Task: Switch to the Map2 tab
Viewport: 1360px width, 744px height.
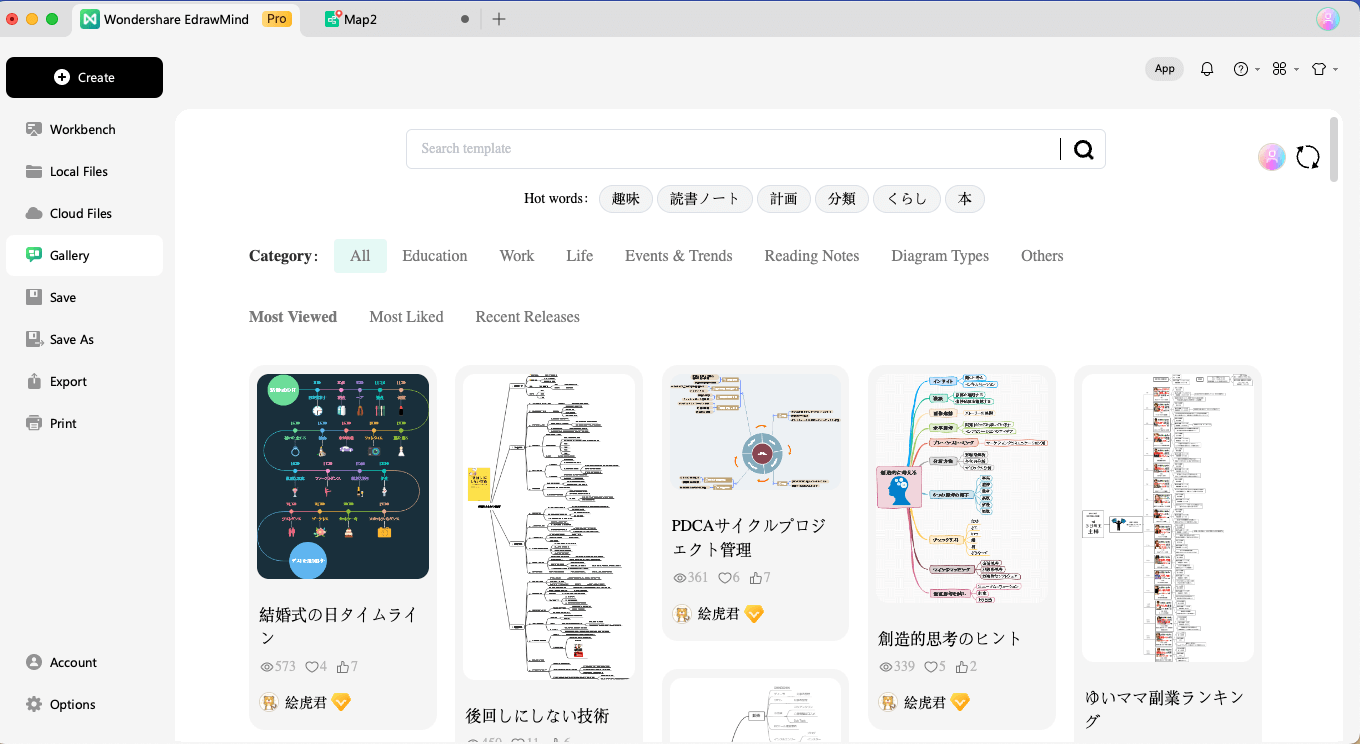Action: pos(398,19)
